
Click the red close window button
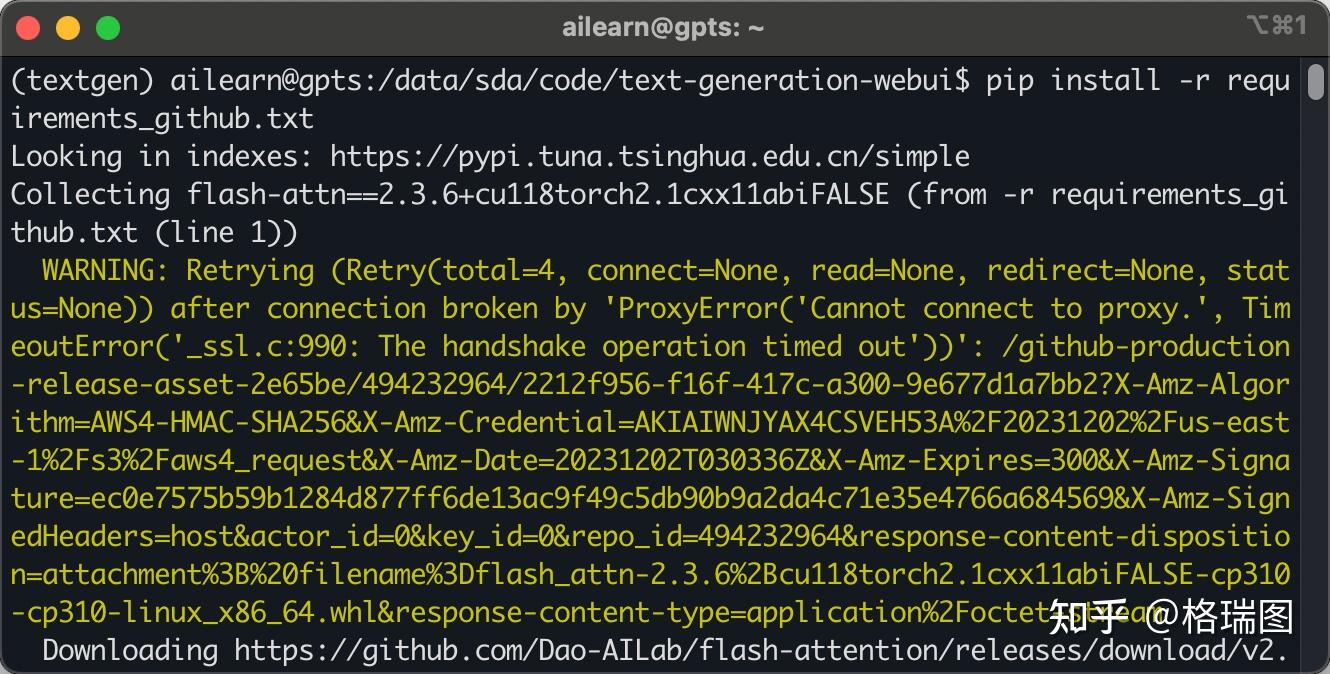pos(28,27)
